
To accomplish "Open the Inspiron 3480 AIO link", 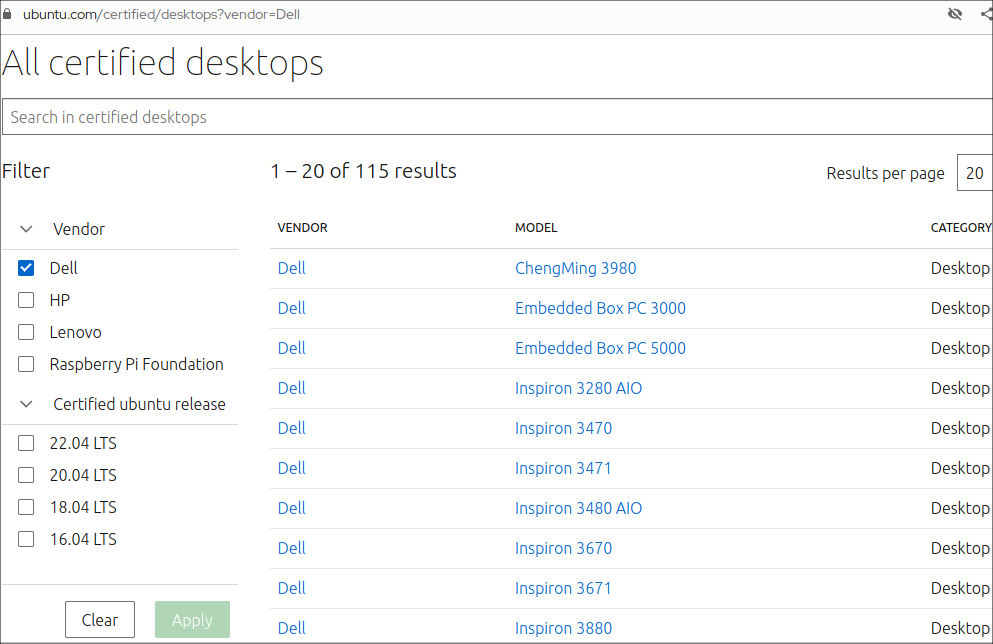I will [578, 508].
